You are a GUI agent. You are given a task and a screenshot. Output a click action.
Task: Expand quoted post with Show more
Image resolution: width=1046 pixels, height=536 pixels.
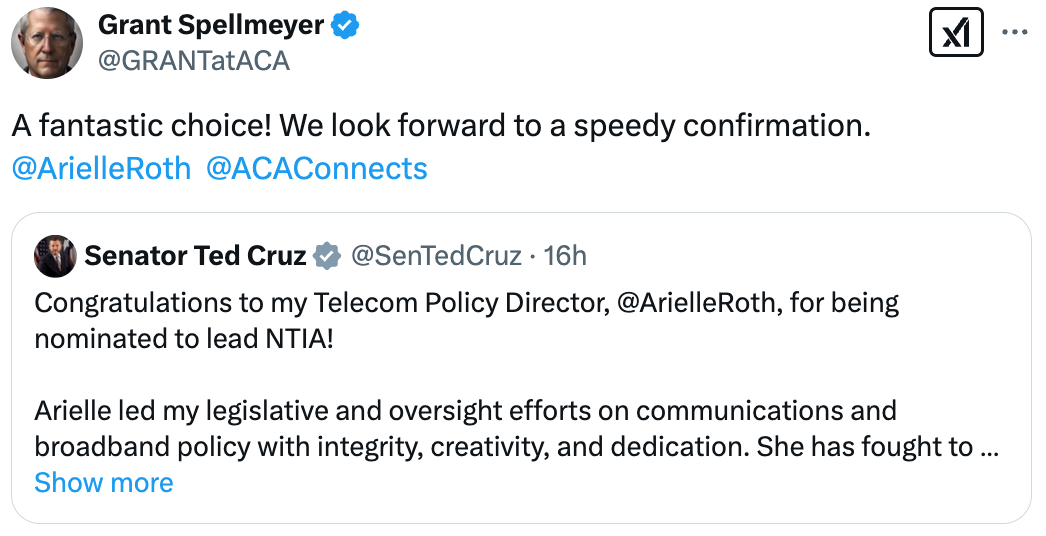tap(103, 483)
